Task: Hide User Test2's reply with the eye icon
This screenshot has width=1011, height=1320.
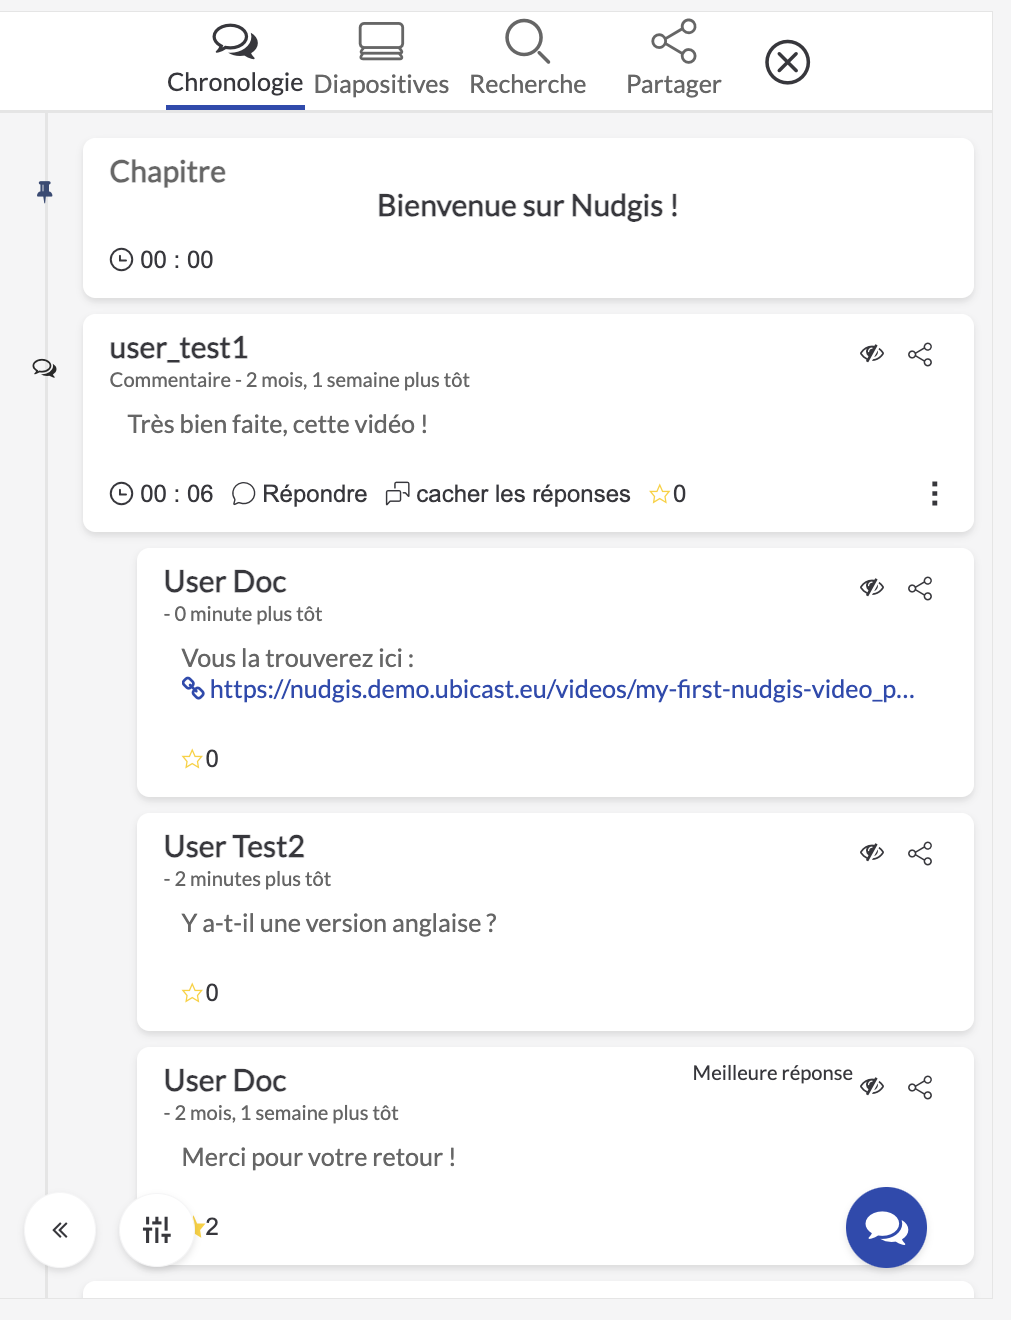Action: (872, 853)
